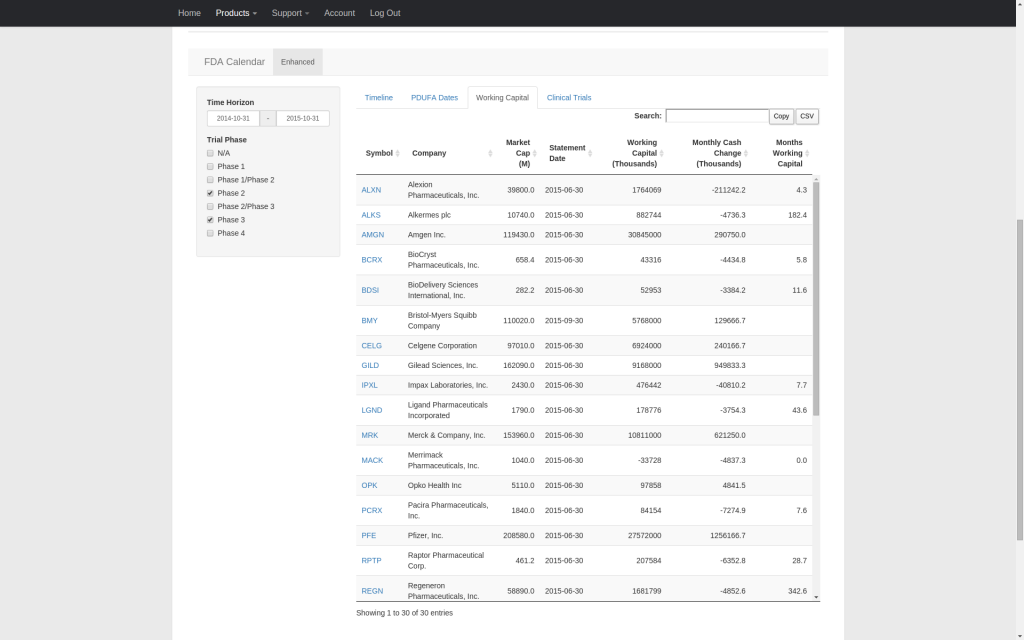Switch to the Clinical Trials tab
Image resolution: width=1024 pixels, height=640 pixels.
[569, 98]
